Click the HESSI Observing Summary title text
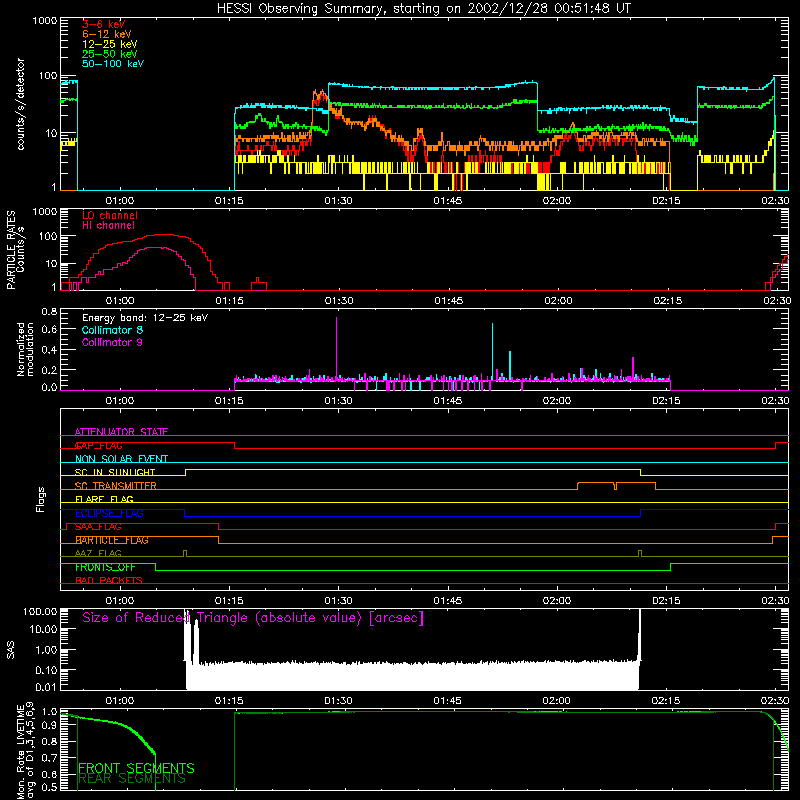Image resolution: width=800 pixels, height=800 pixels. (x=423, y=9)
